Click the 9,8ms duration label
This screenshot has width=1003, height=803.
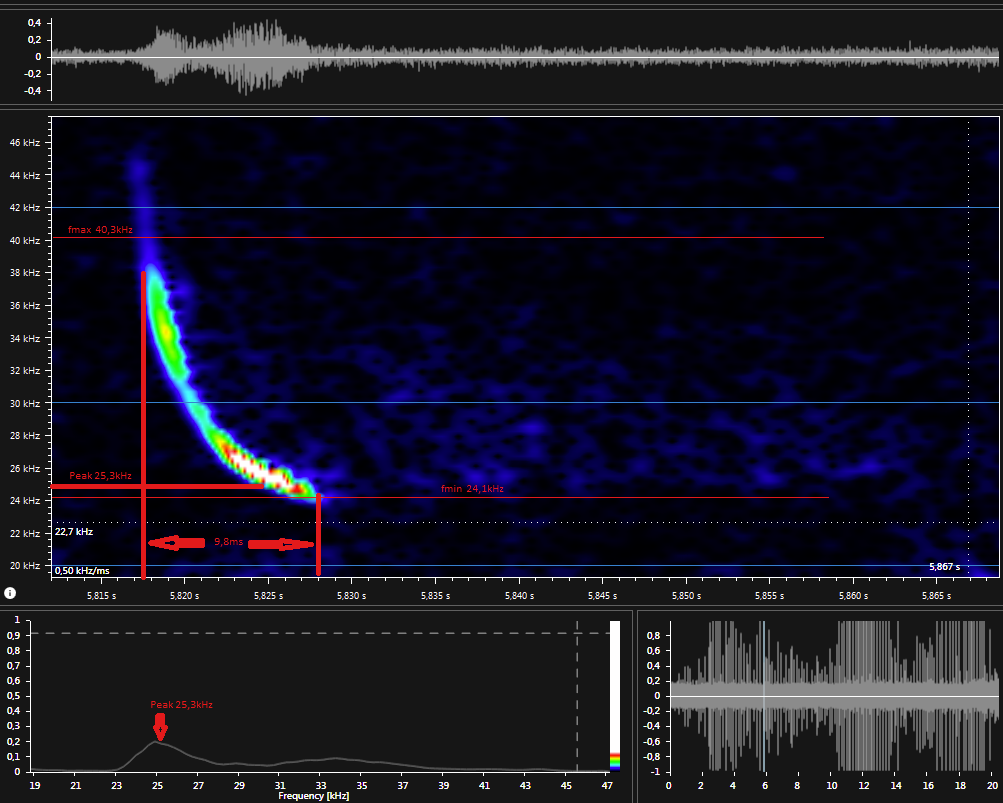pyautogui.click(x=229, y=542)
